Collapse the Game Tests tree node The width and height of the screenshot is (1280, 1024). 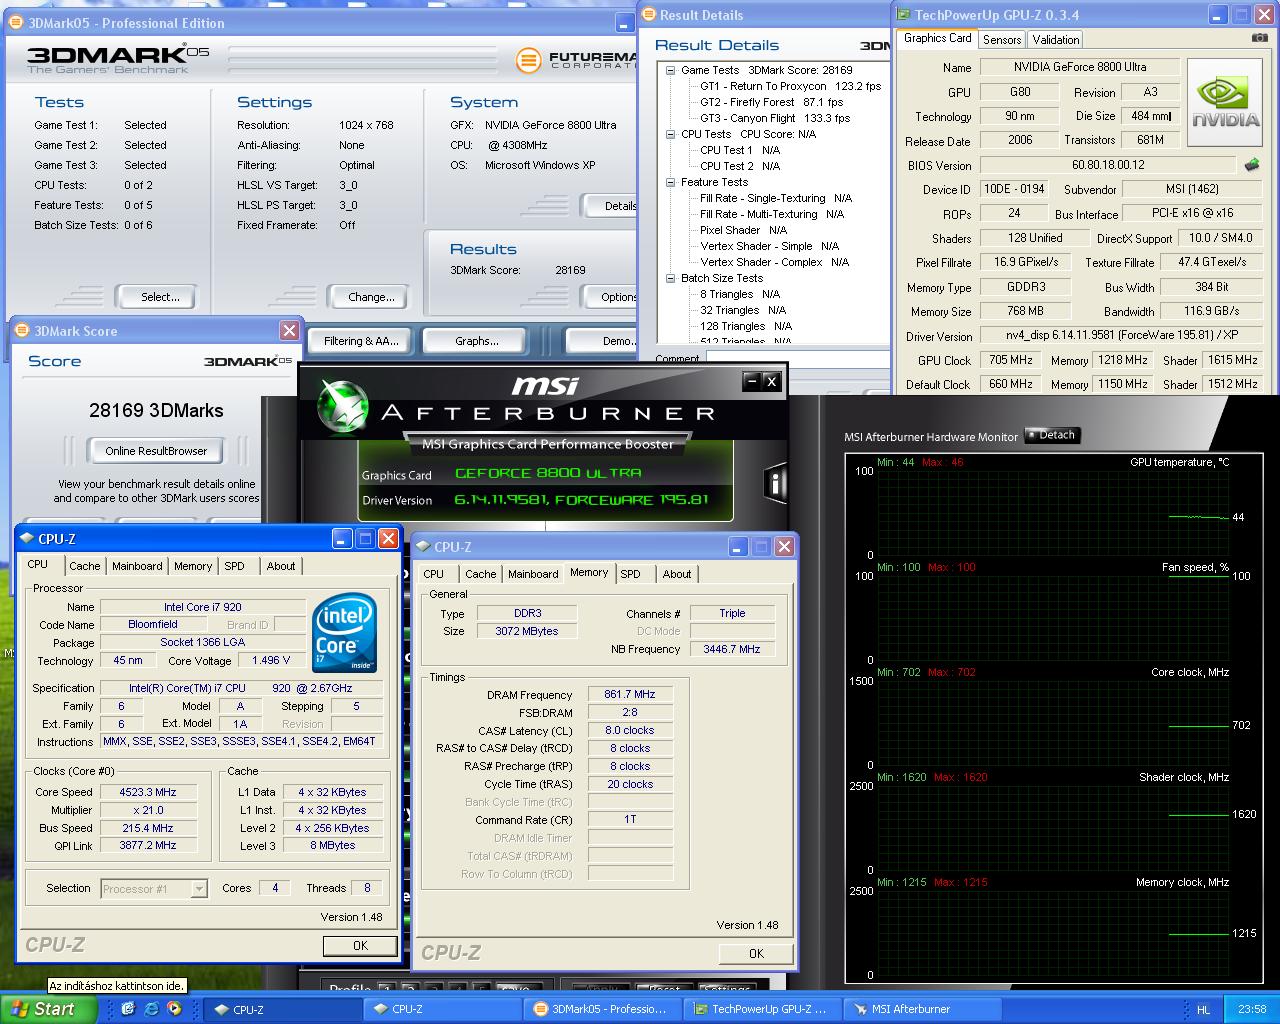pyautogui.click(x=670, y=70)
